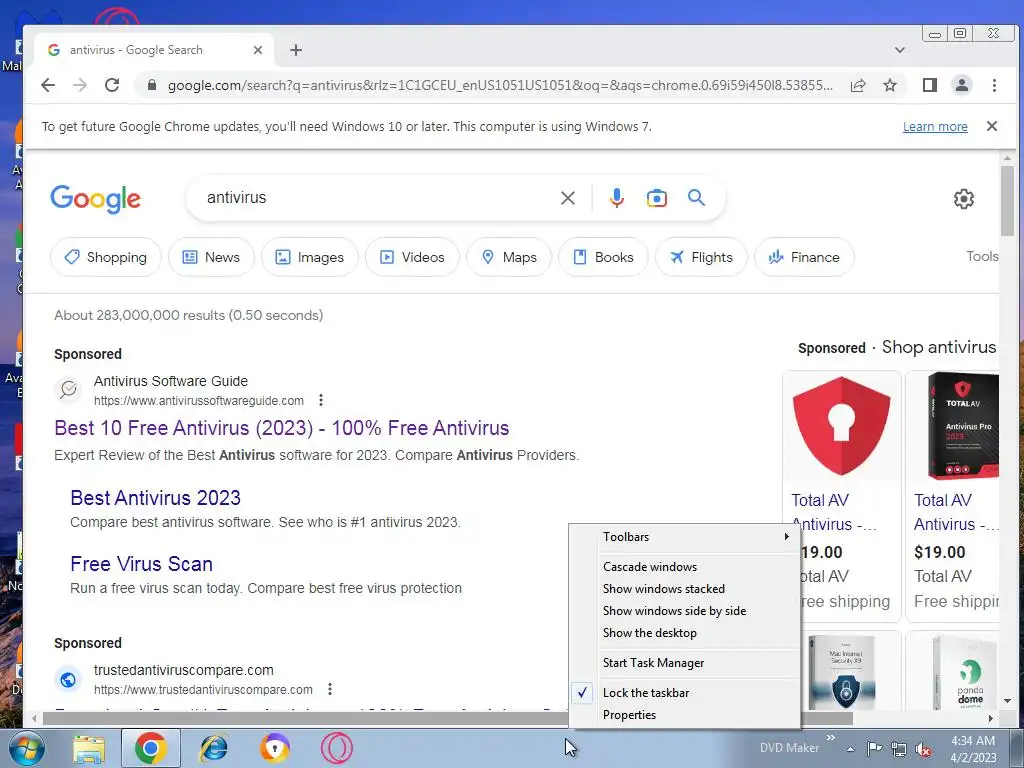The image size is (1024, 768).
Task: Open Chrome's three-dot menu
Action: click(994, 85)
